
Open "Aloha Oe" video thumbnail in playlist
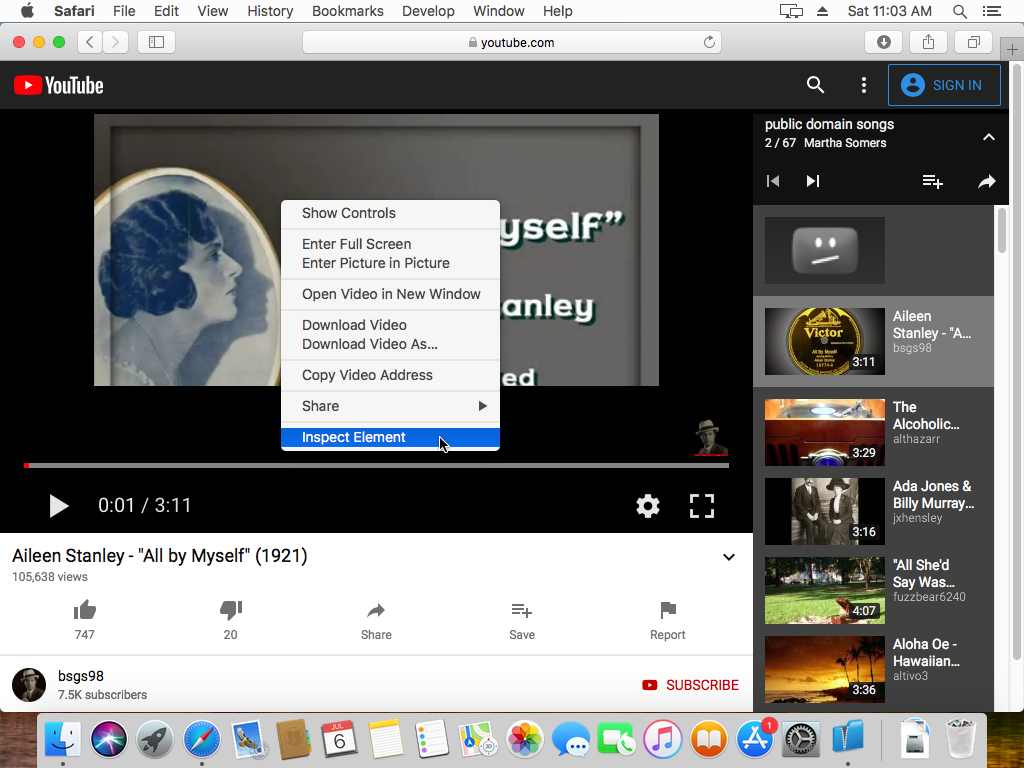coord(824,669)
